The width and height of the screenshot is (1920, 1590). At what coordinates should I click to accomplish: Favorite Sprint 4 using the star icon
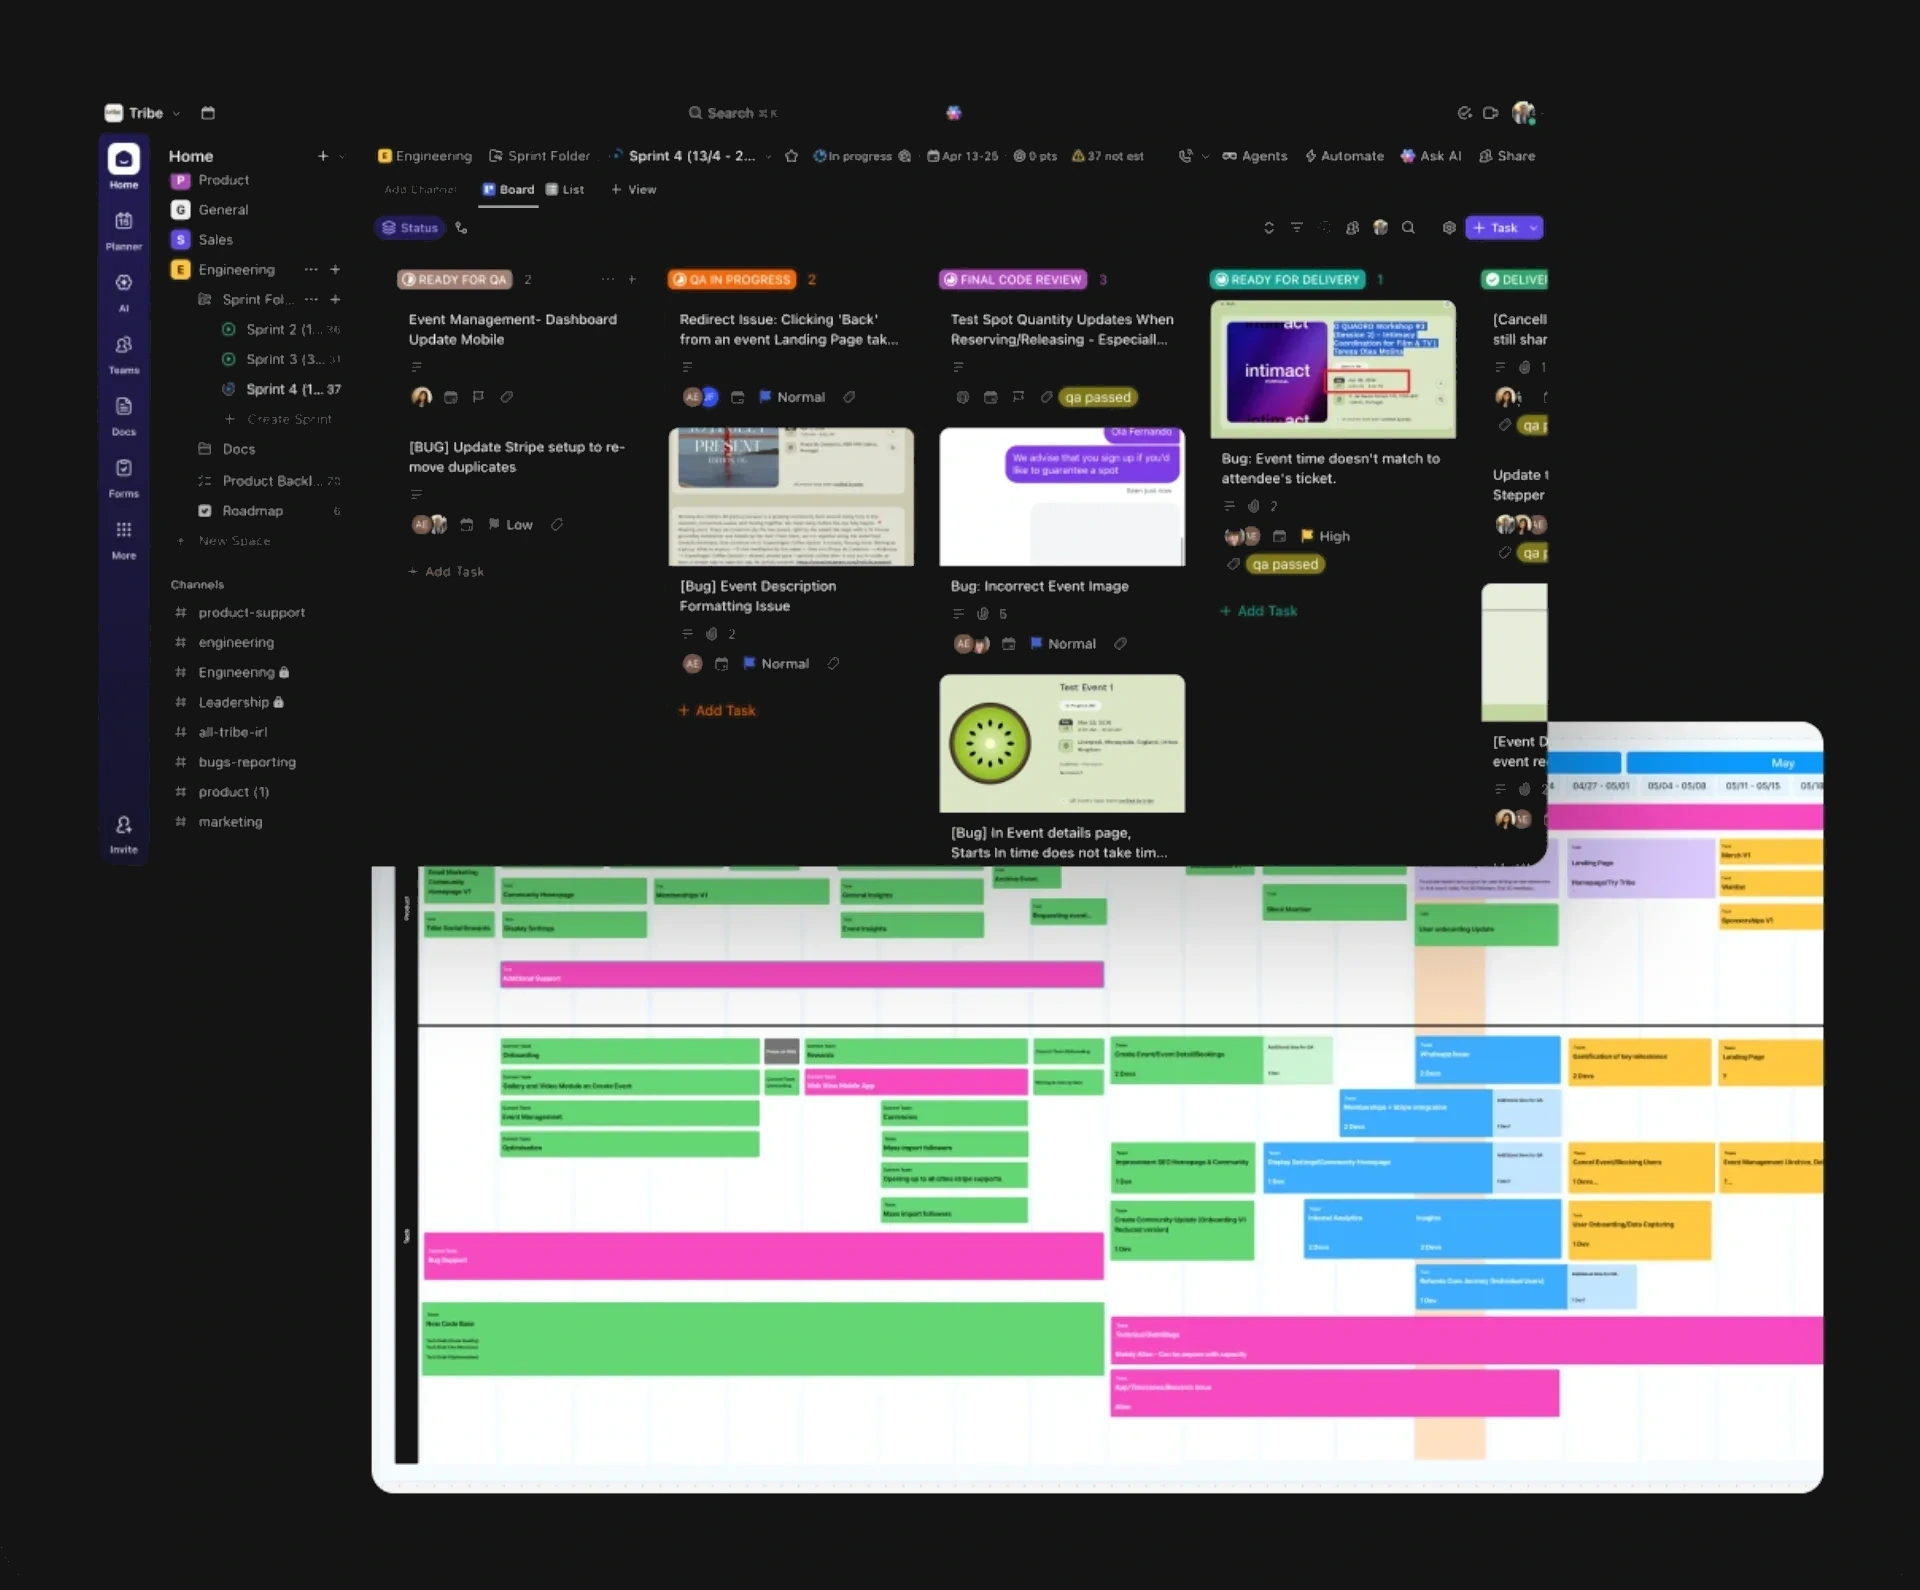(791, 156)
